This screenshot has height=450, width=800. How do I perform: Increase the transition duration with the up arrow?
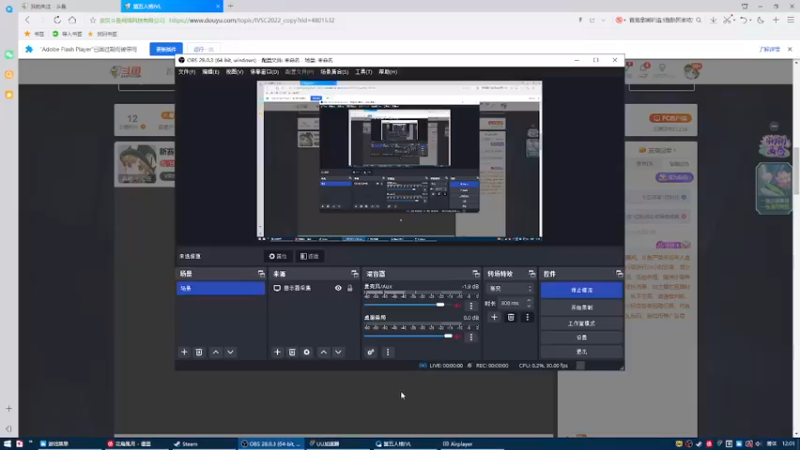click(x=529, y=301)
